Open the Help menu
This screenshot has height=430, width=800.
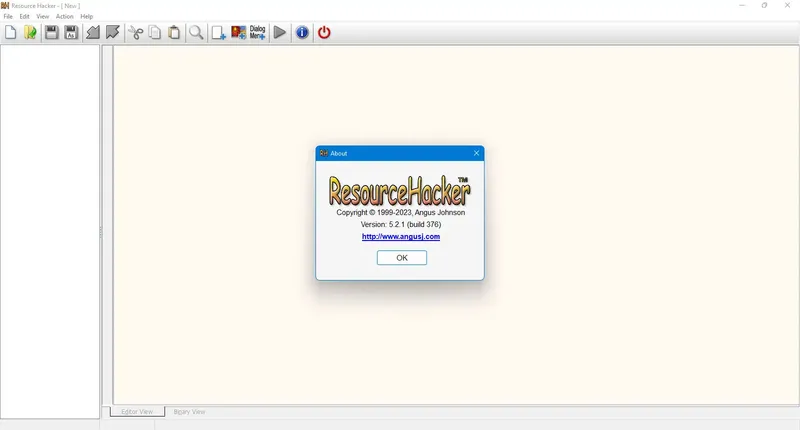[87, 16]
